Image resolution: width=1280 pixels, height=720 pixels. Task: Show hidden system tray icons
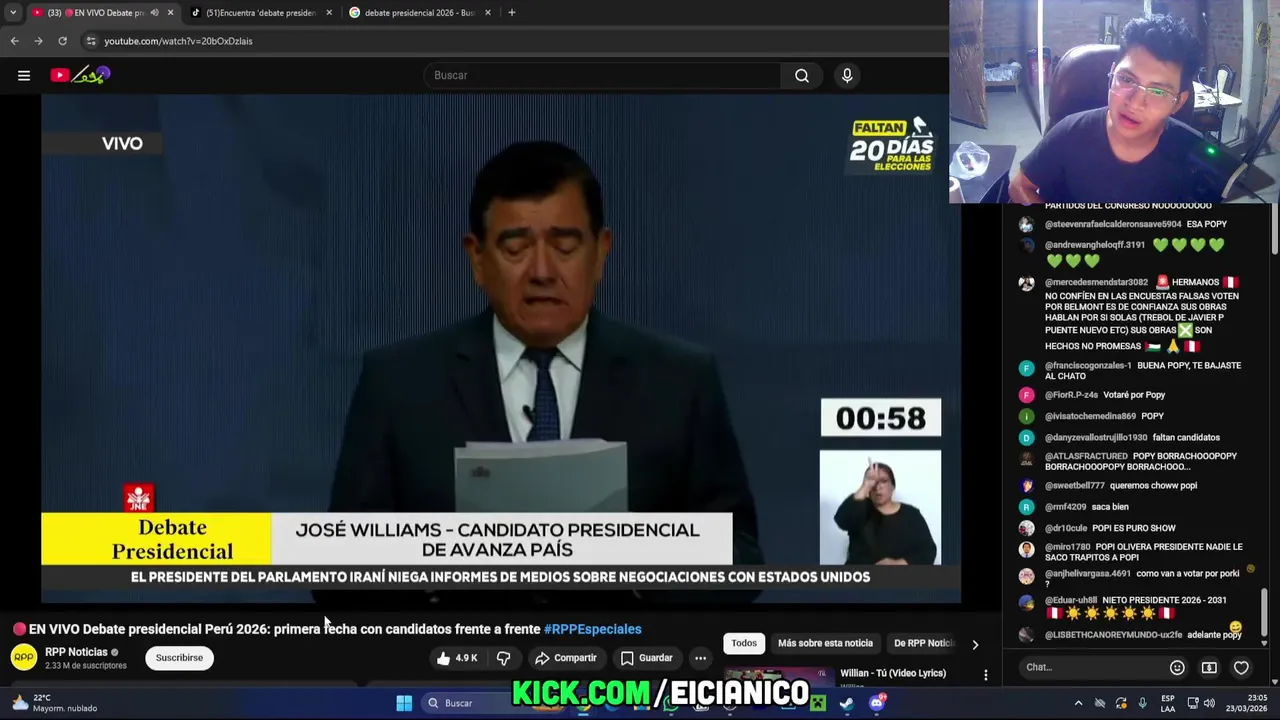(1078, 703)
